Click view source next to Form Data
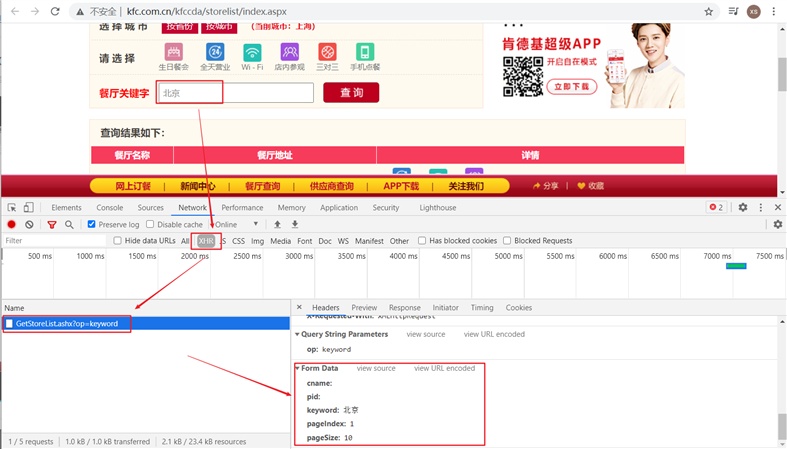 click(376, 368)
